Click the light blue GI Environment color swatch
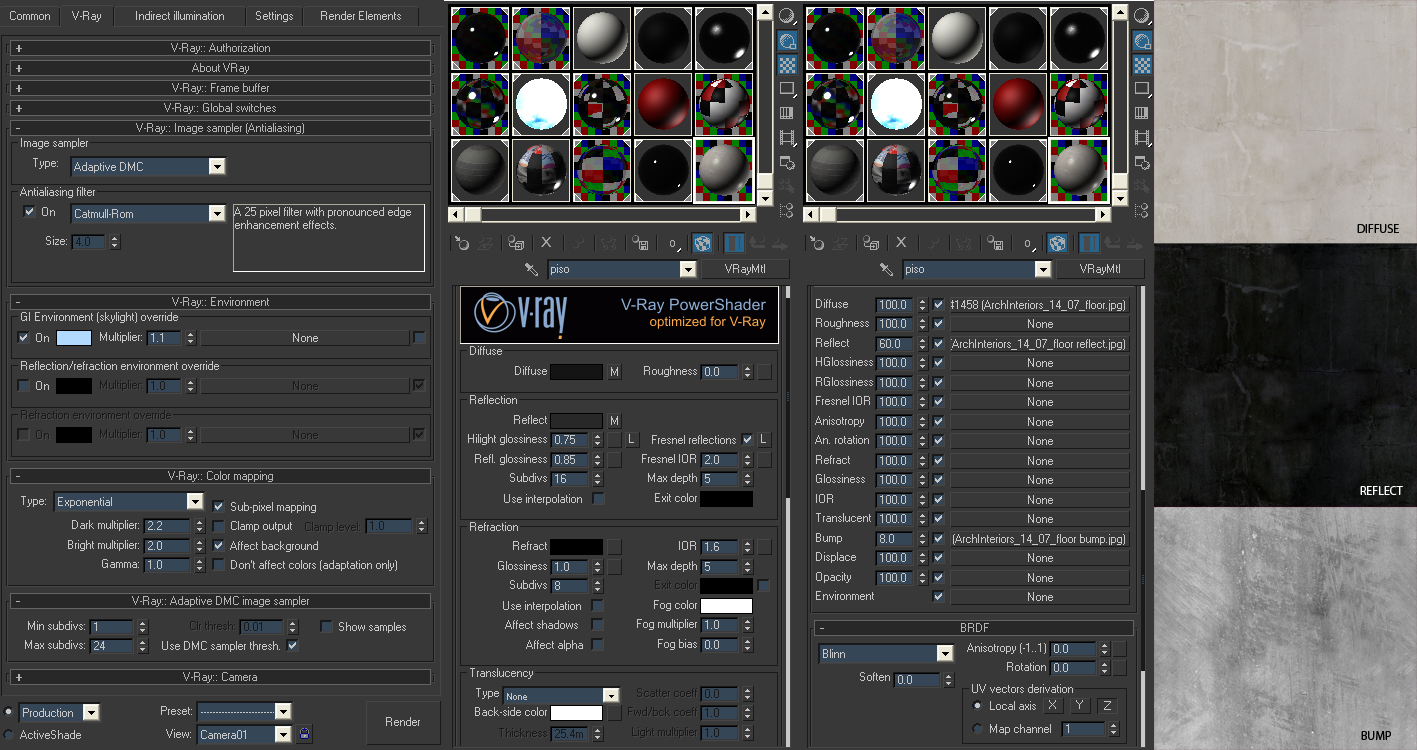Image resolution: width=1417 pixels, height=750 pixels. tap(74, 338)
